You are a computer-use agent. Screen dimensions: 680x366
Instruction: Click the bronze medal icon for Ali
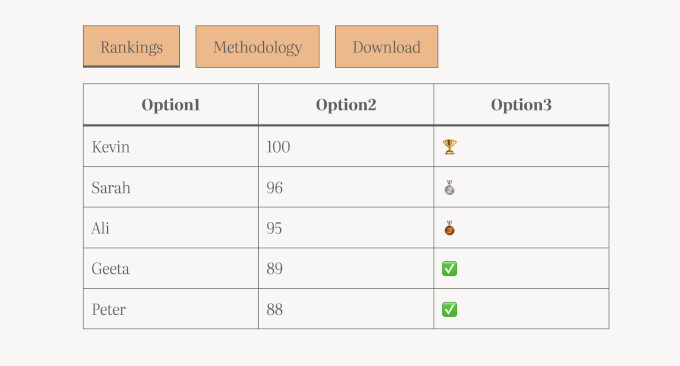(449, 228)
